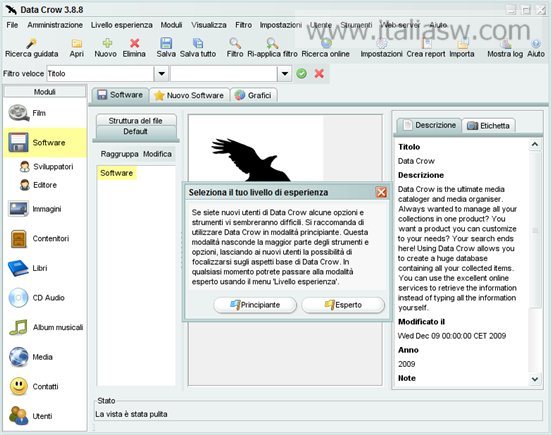Open the File menu
Screen dimensions: 552x435
tap(12, 25)
